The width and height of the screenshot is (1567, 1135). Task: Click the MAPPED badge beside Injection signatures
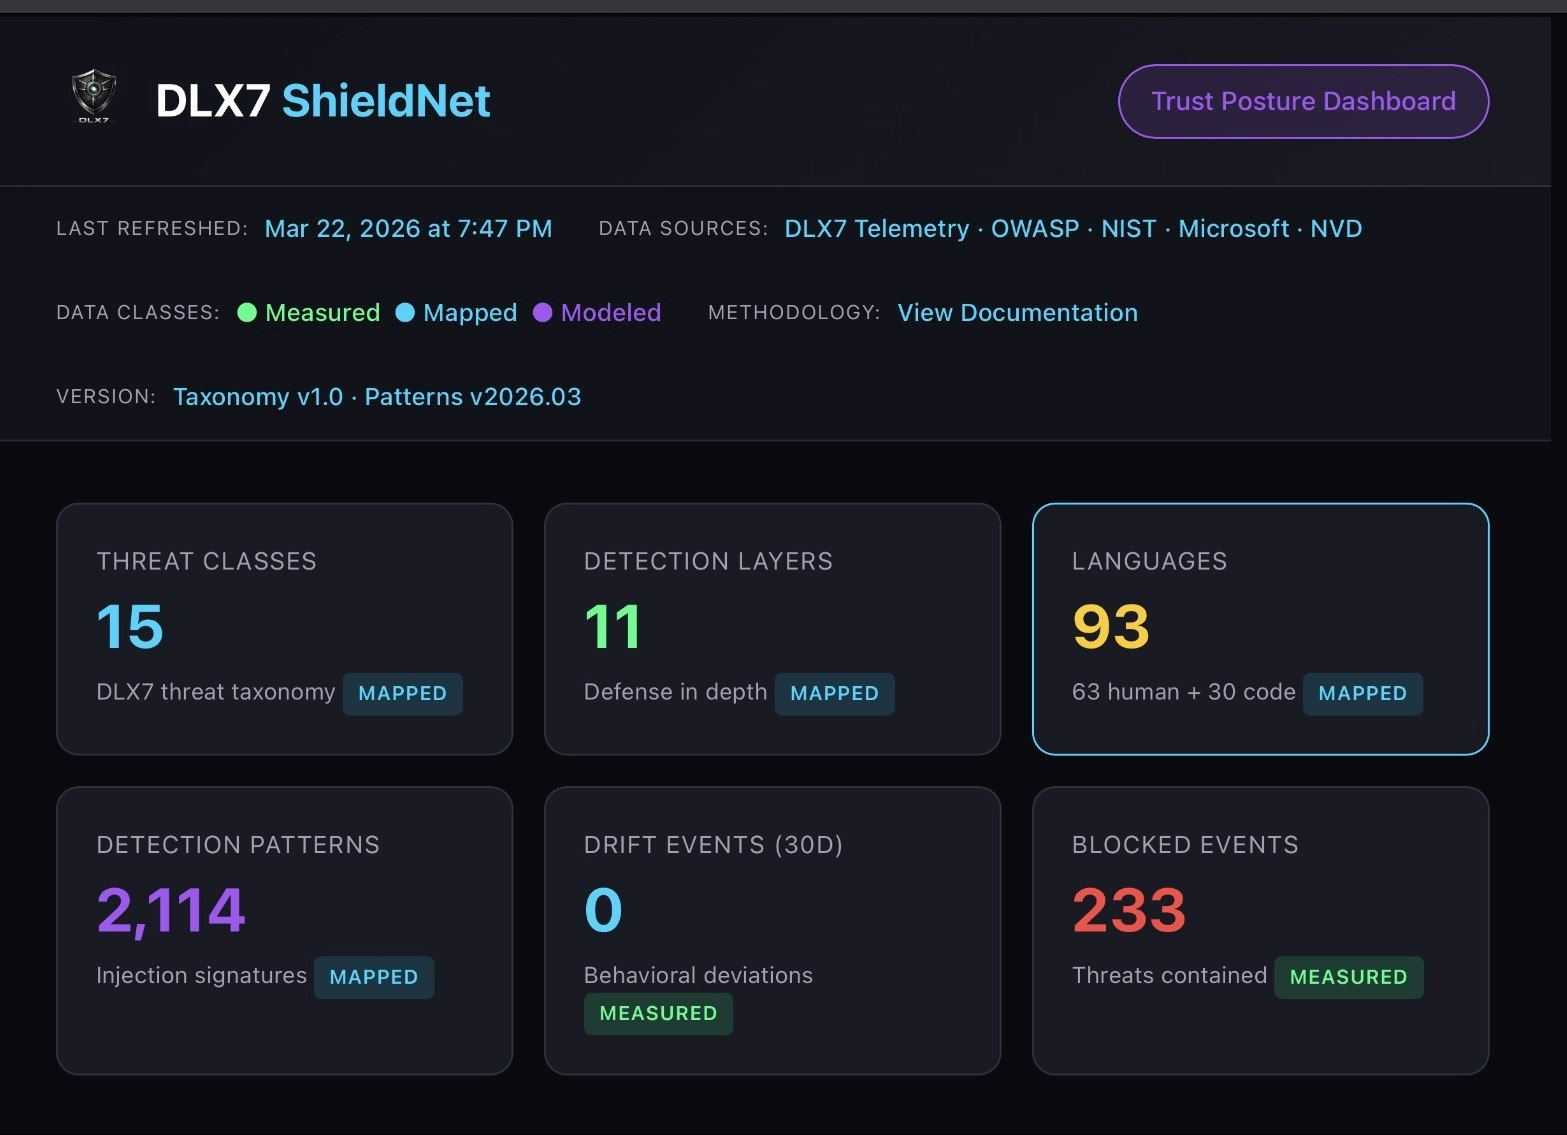(x=374, y=977)
